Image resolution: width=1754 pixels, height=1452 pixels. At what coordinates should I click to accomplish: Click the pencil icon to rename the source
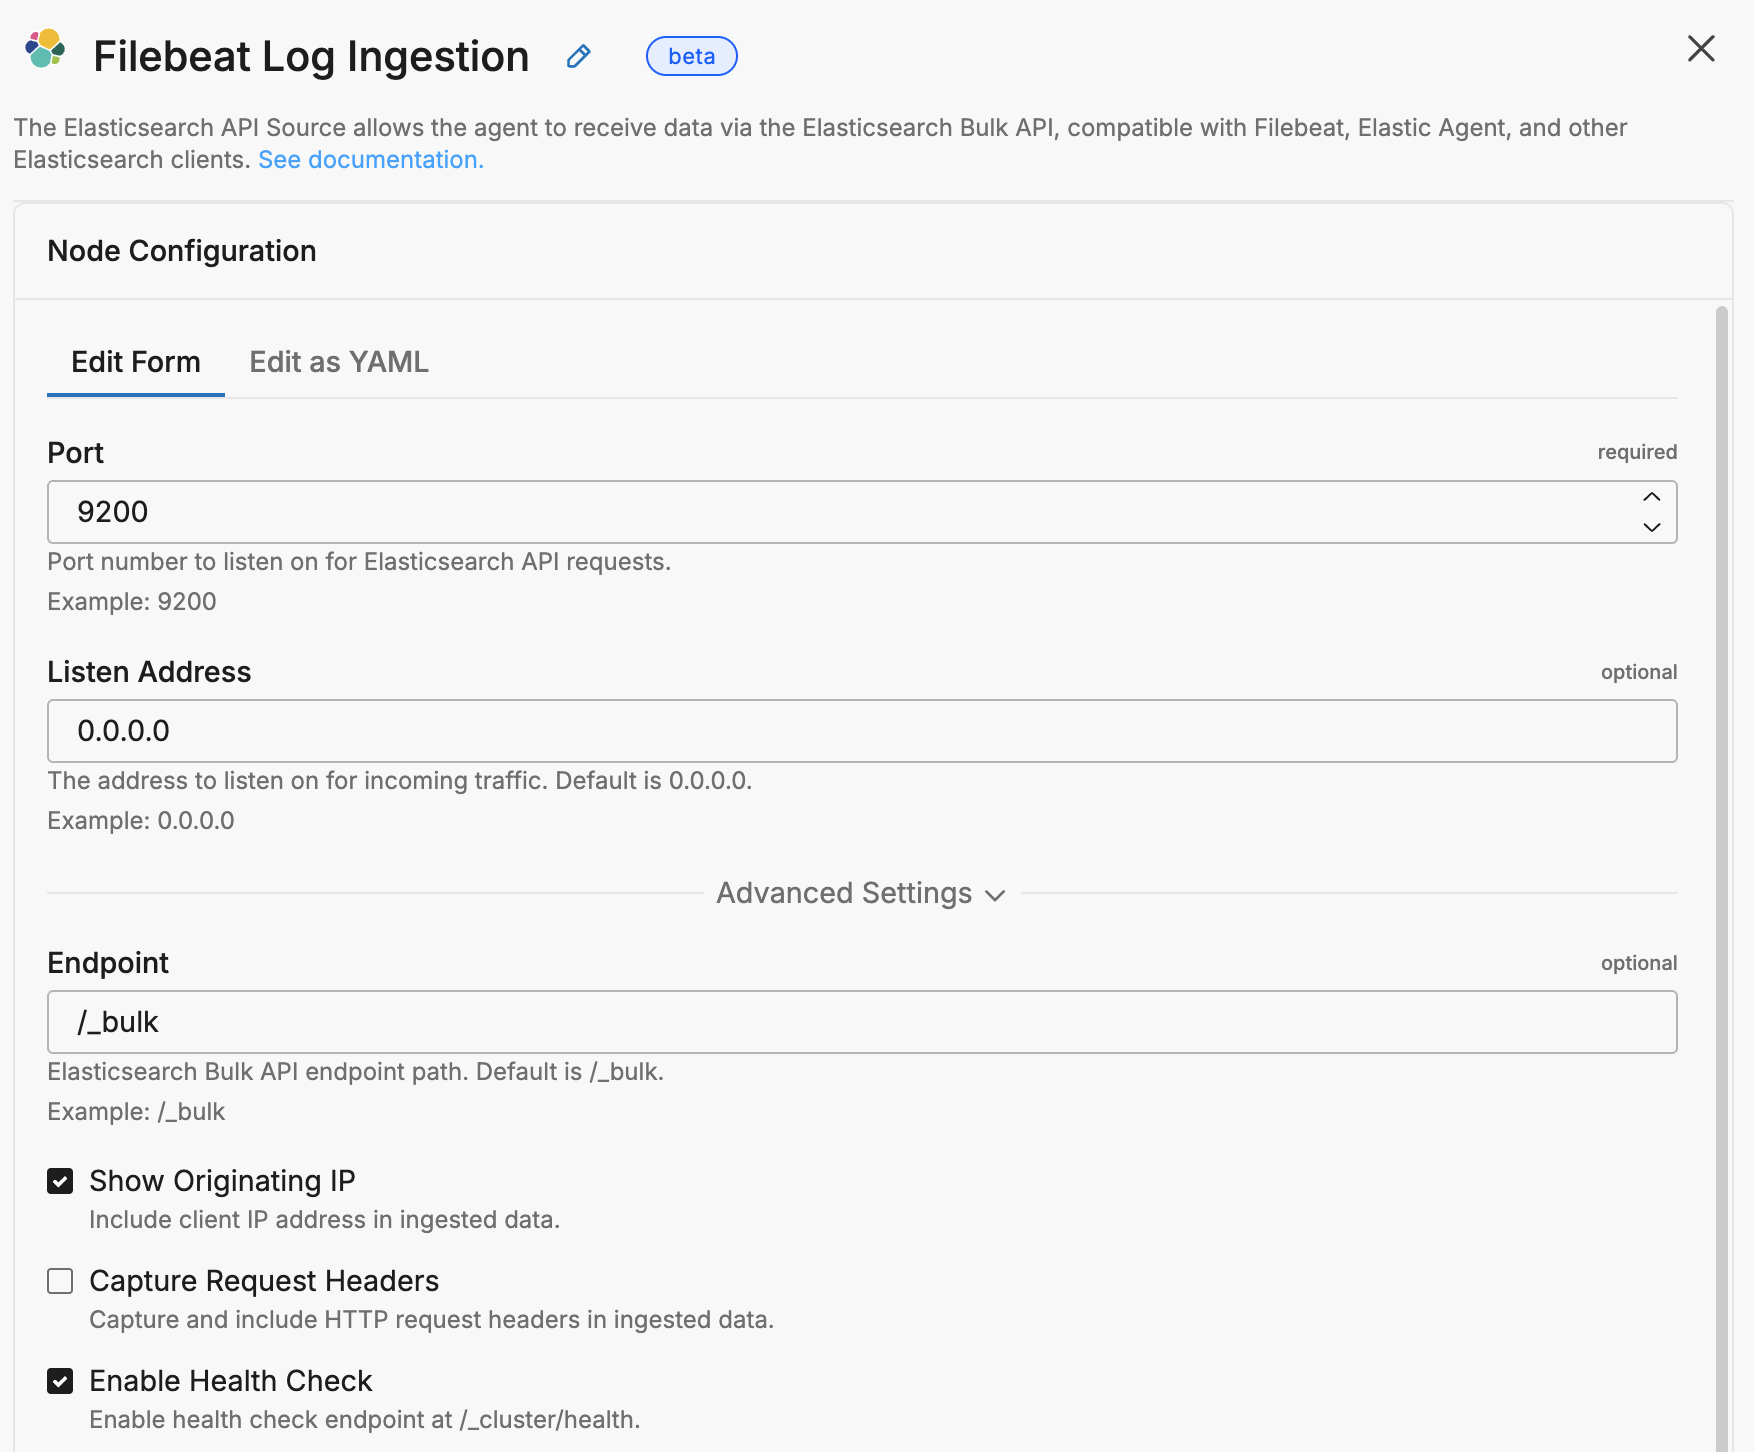click(x=578, y=57)
